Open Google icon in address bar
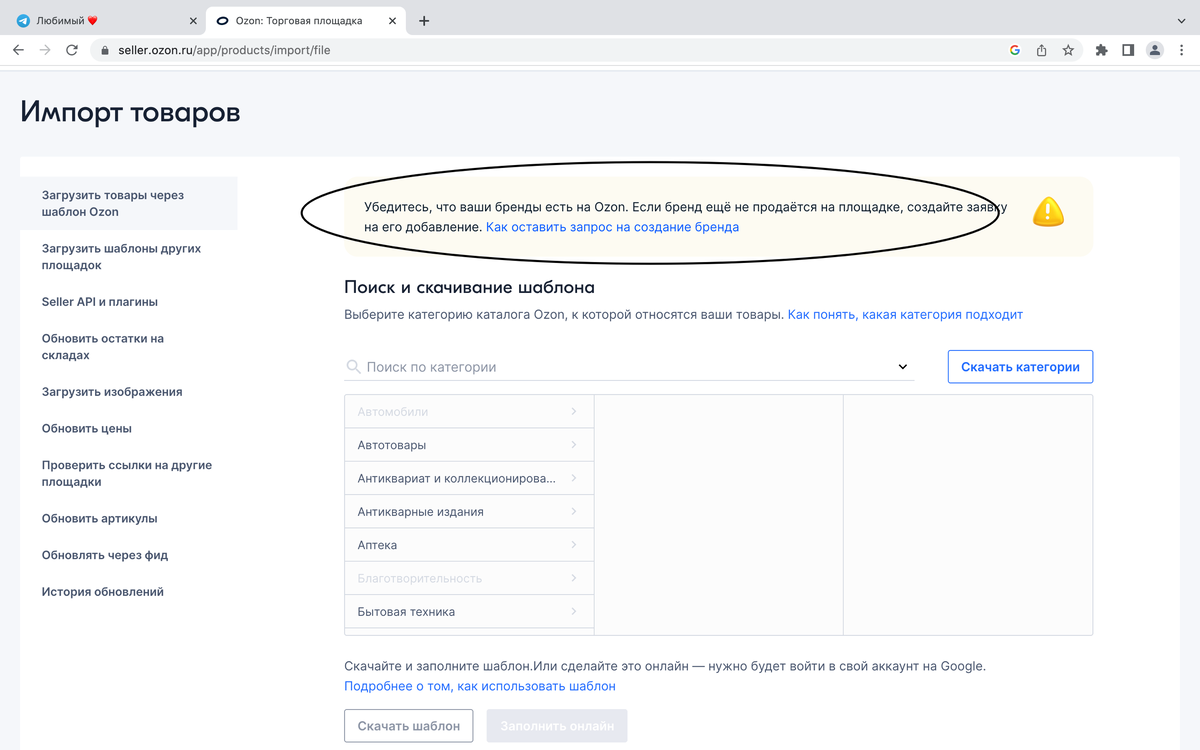Screen dimensions: 1200x750 [x=1015, y=50]
